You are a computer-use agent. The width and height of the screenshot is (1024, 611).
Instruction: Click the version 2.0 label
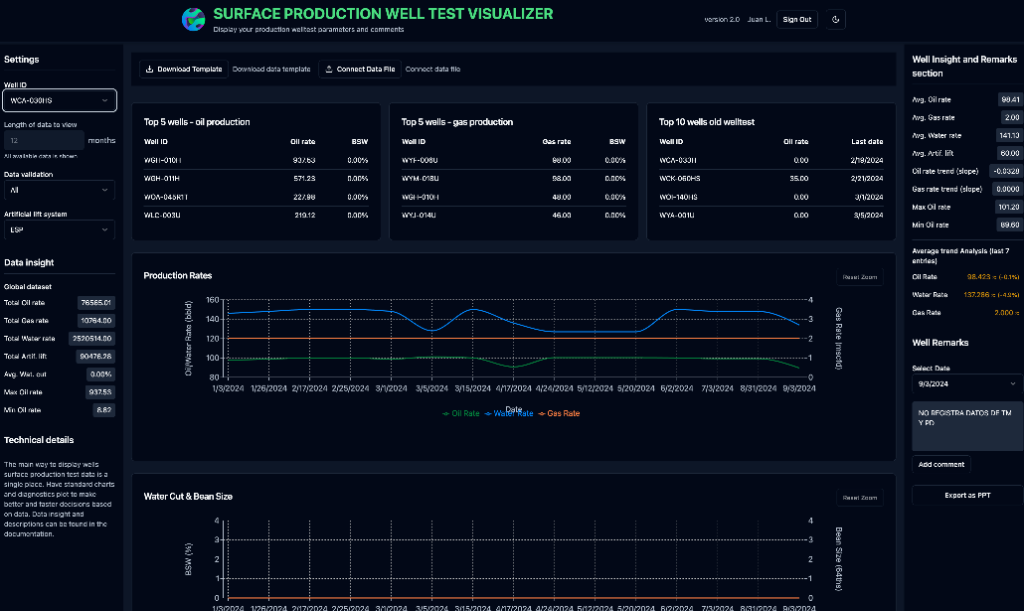point(722,20)
